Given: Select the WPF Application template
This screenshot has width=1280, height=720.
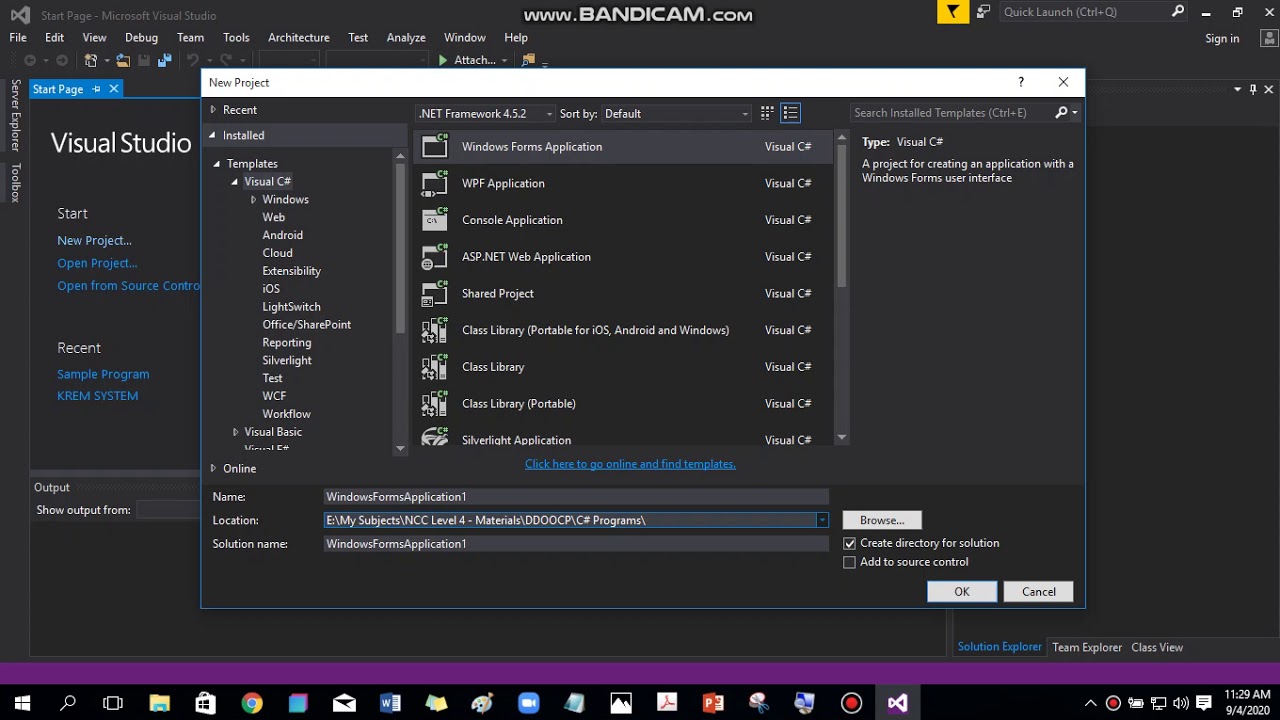Looking at the screenshot, I should click(x=624, y=183).
